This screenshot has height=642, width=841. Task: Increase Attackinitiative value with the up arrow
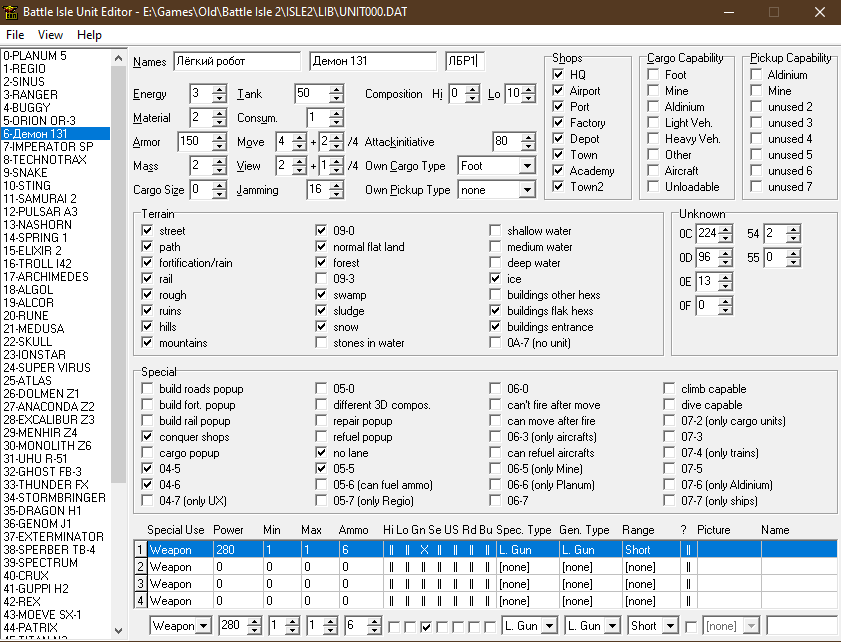(530, 137)
